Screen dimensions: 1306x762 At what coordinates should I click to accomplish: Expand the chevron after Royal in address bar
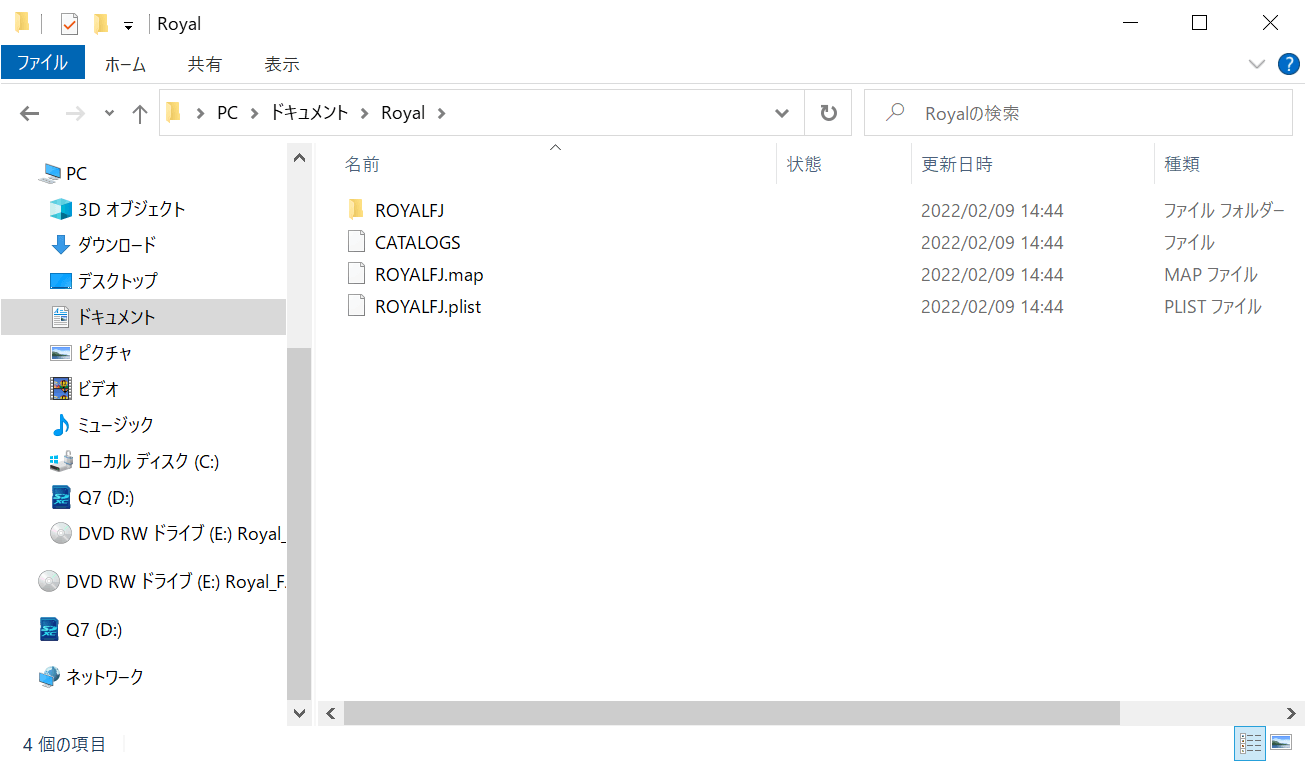[x=441, y=114]
